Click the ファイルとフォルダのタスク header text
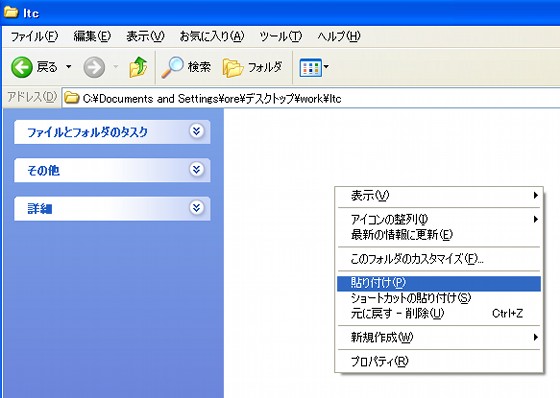 coord(88,132)
